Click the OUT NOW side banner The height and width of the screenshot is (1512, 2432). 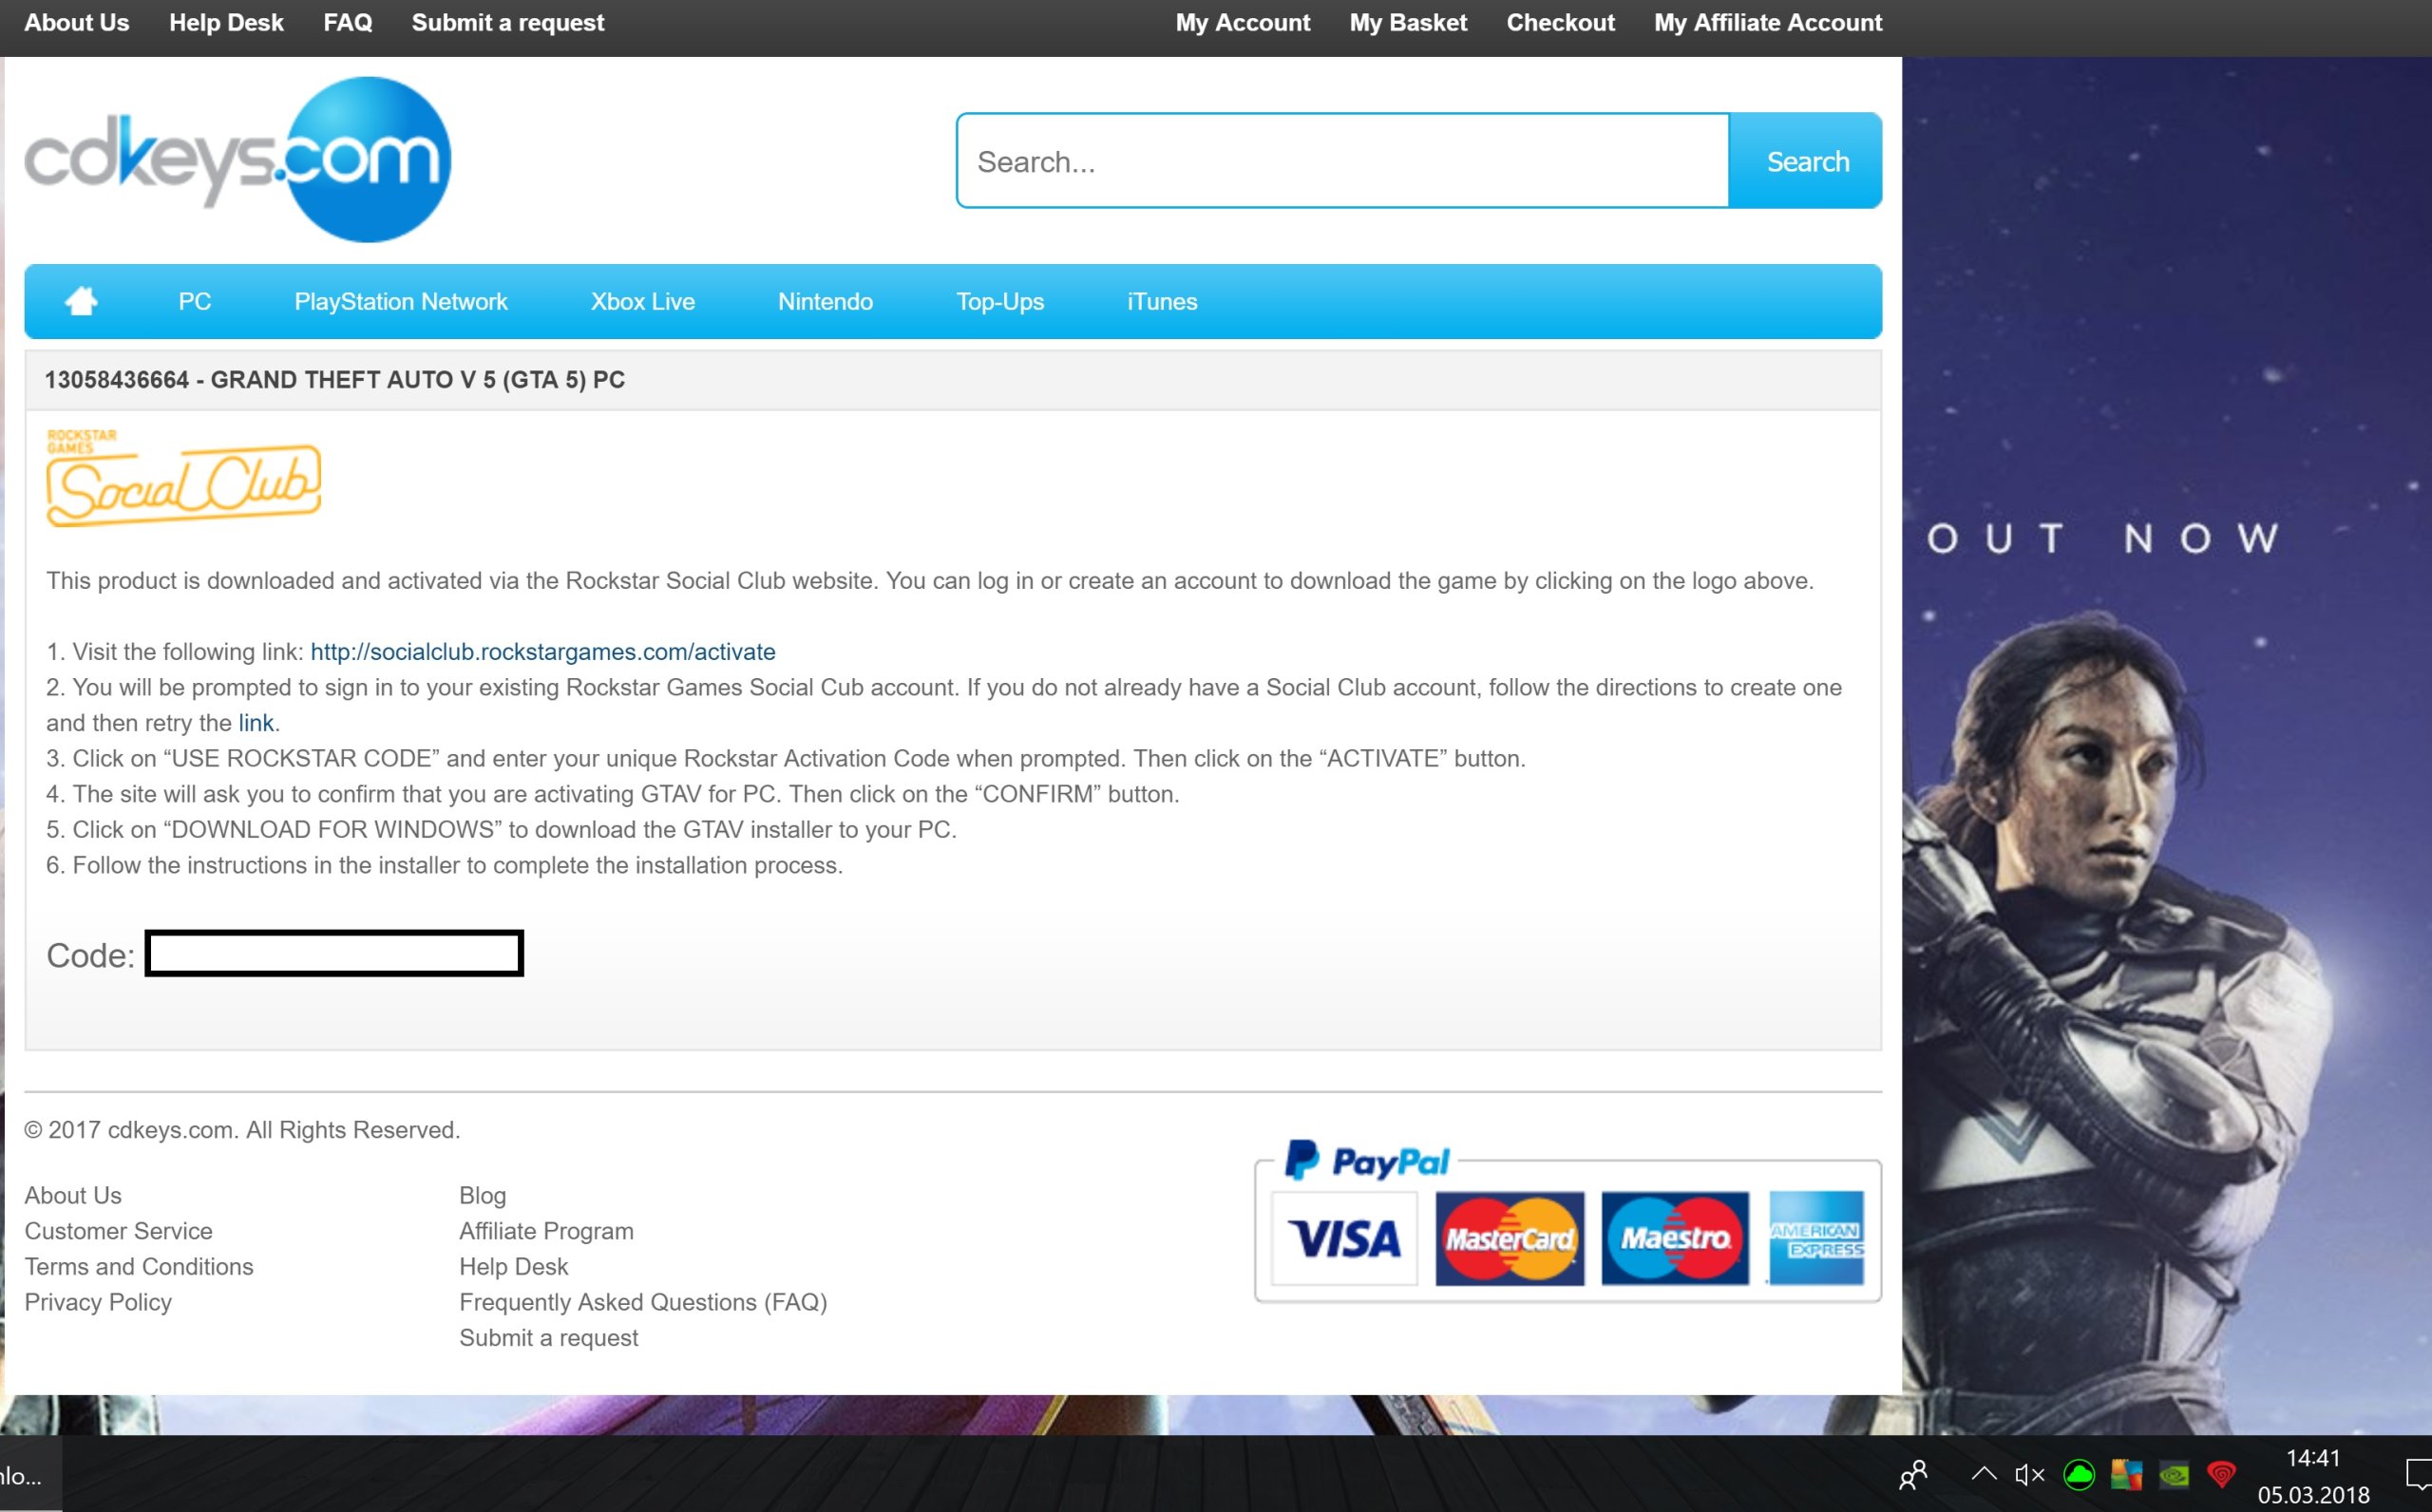2166,745
